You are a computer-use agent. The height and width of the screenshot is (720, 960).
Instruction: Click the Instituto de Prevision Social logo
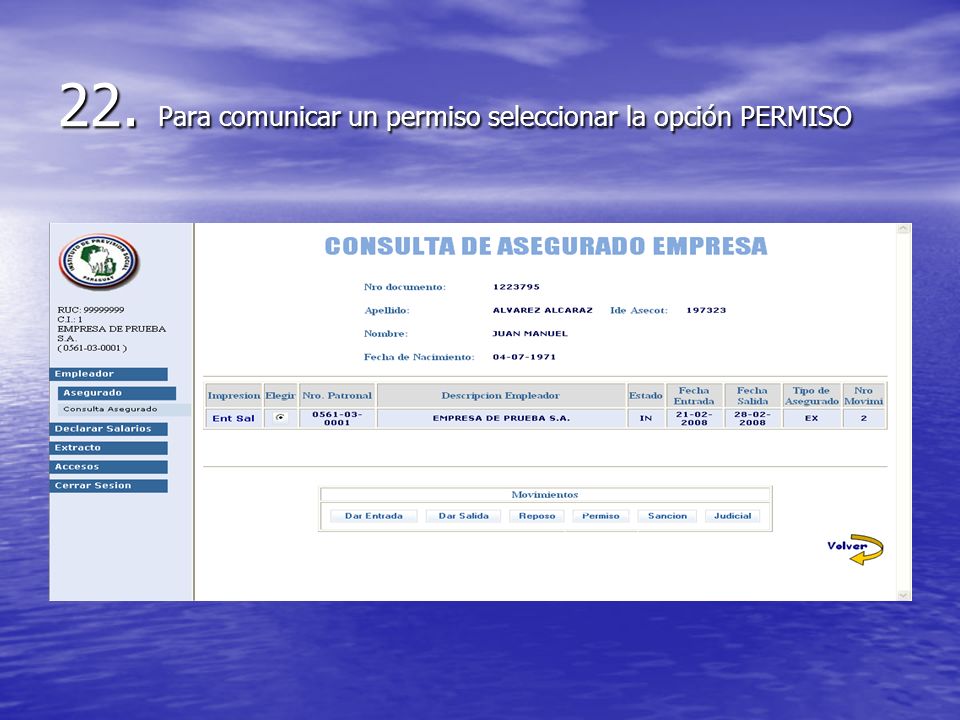99,261
